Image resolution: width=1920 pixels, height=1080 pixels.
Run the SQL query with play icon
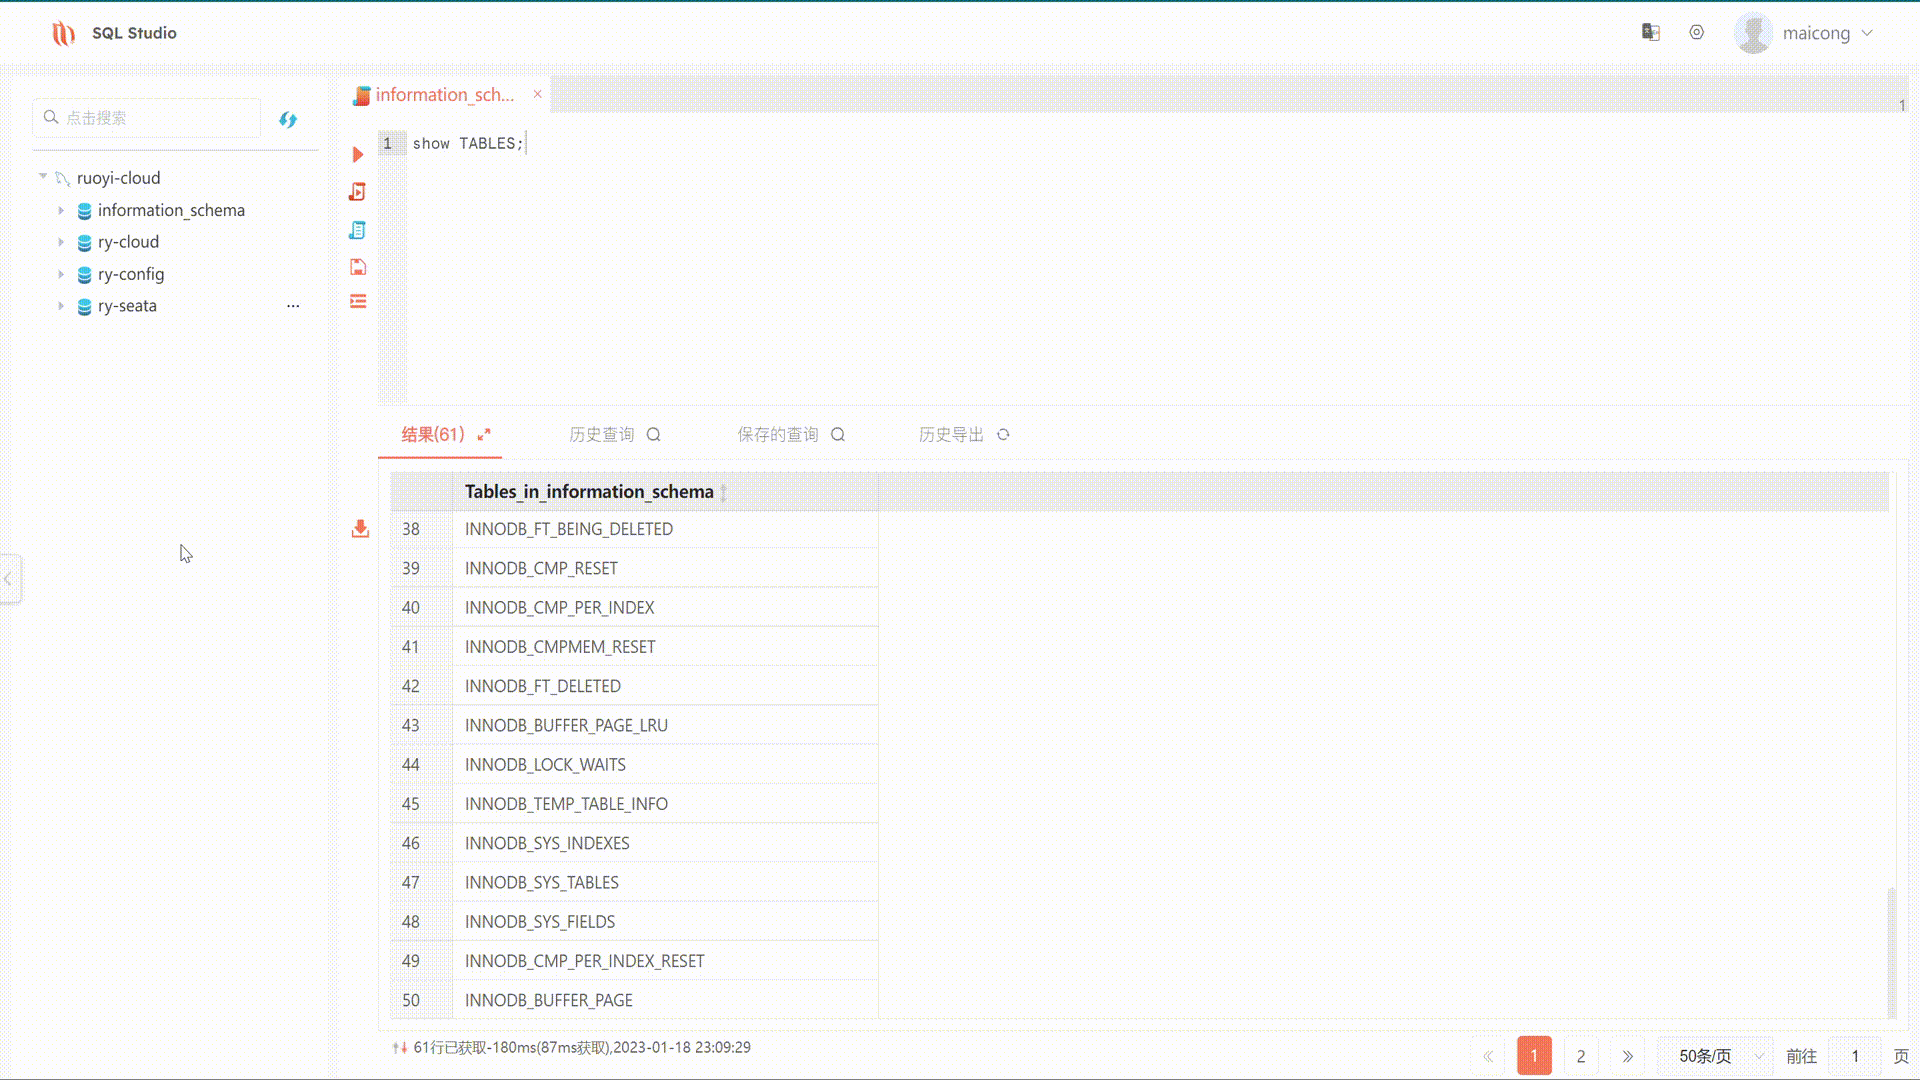357,154
